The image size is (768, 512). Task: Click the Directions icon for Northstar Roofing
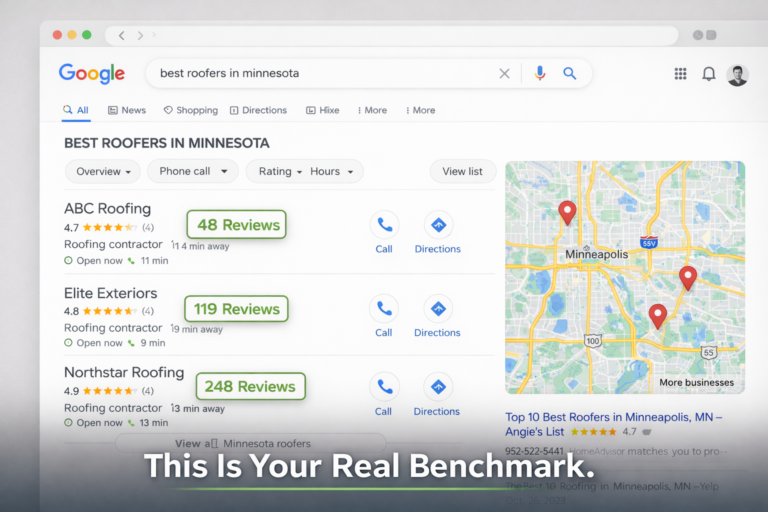tap(438, 387)
